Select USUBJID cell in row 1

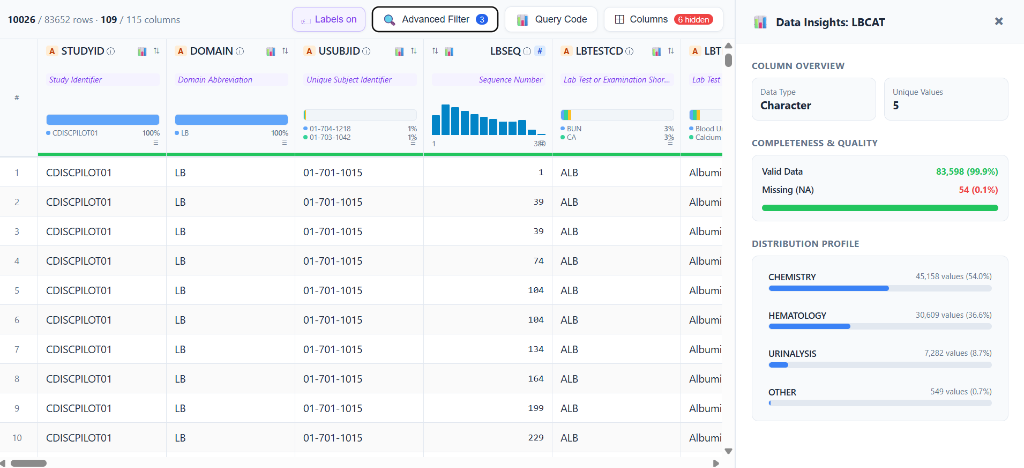[359, 173]
